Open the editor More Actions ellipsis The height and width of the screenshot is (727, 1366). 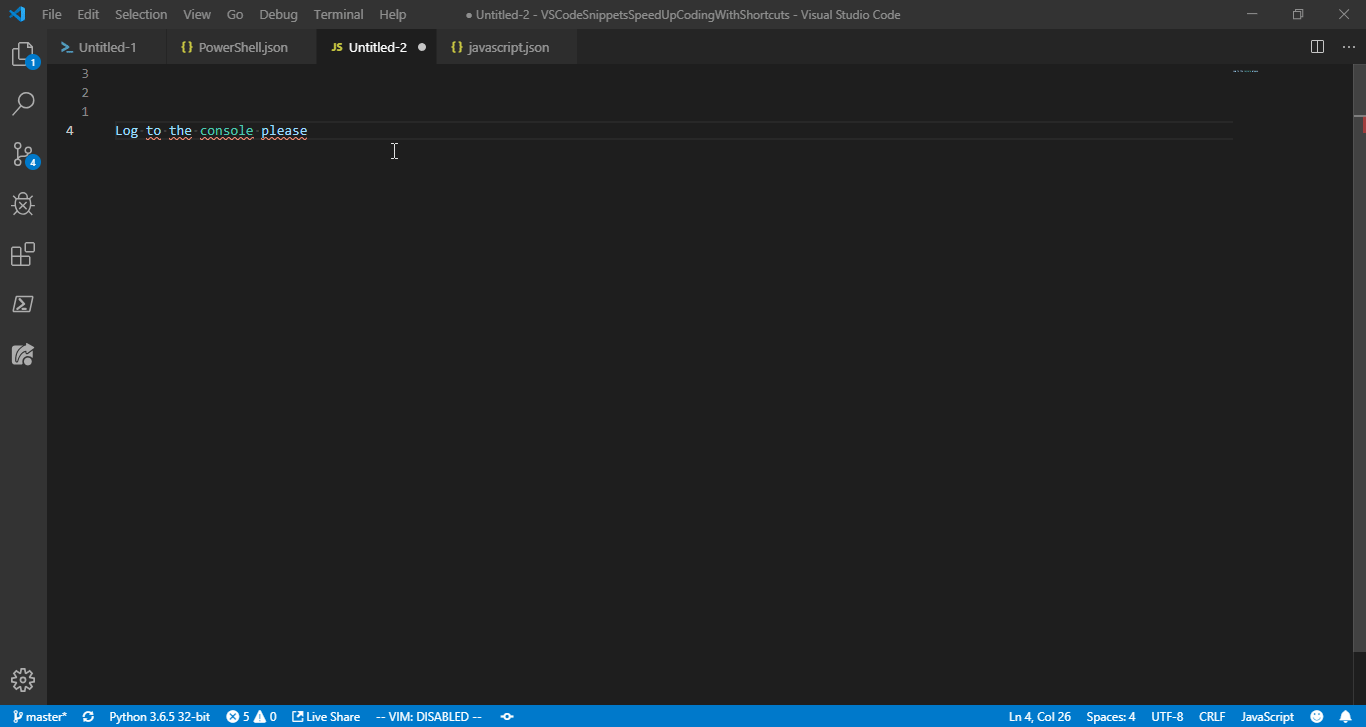1348,47
